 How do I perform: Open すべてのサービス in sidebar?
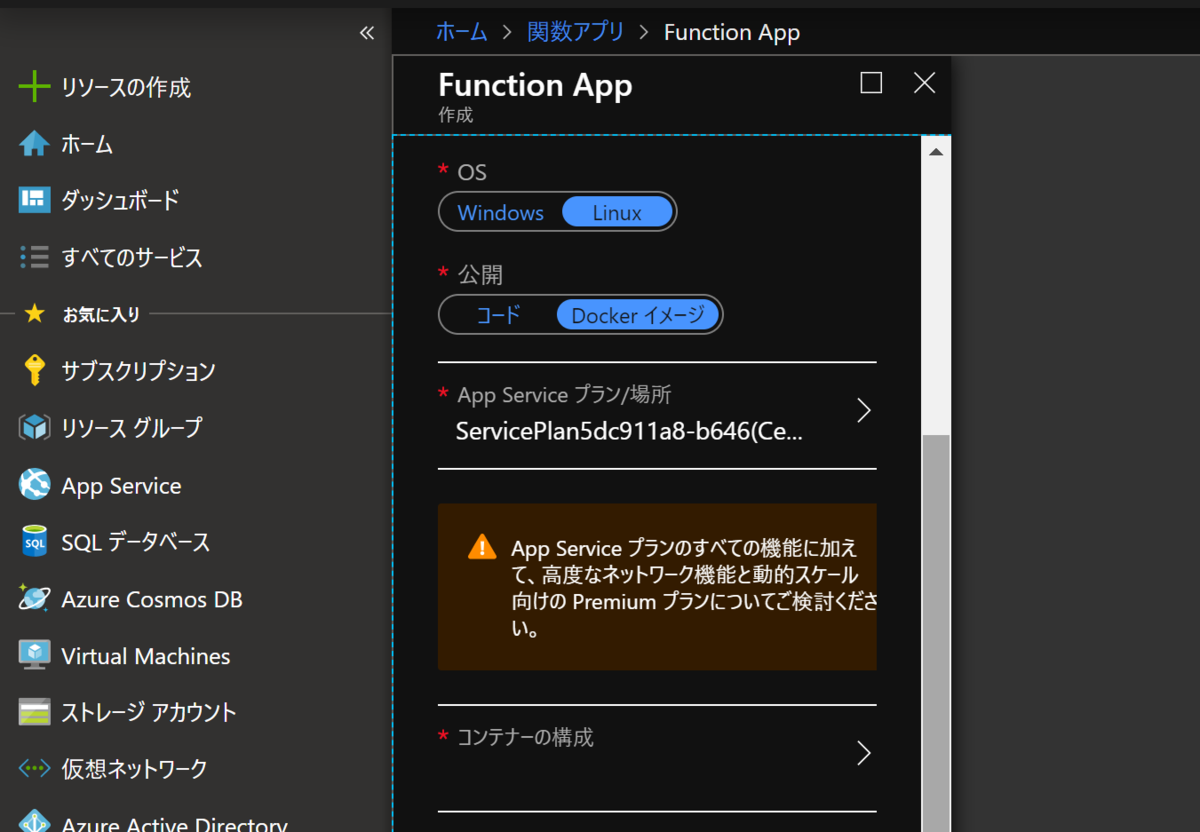132,257
